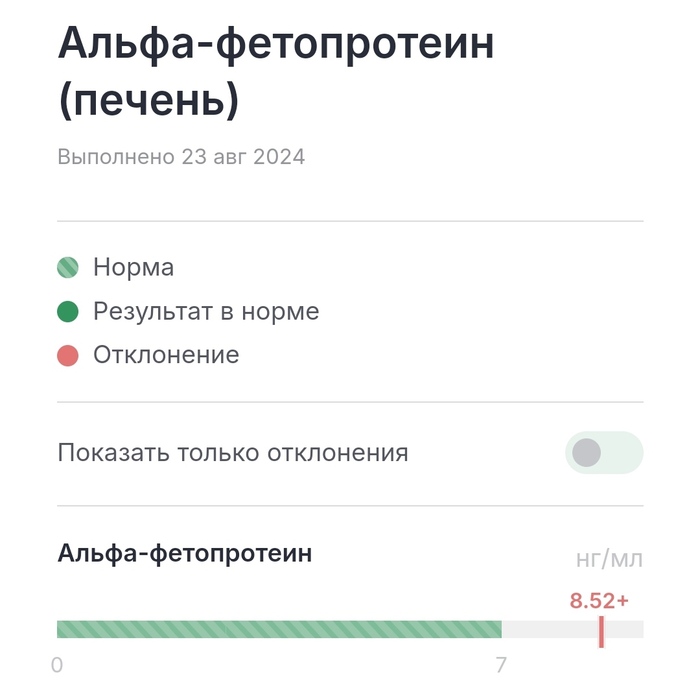The image size is (700, 690).
Task: Click the gray knob of the deviations switch
Action: [587, 453]
